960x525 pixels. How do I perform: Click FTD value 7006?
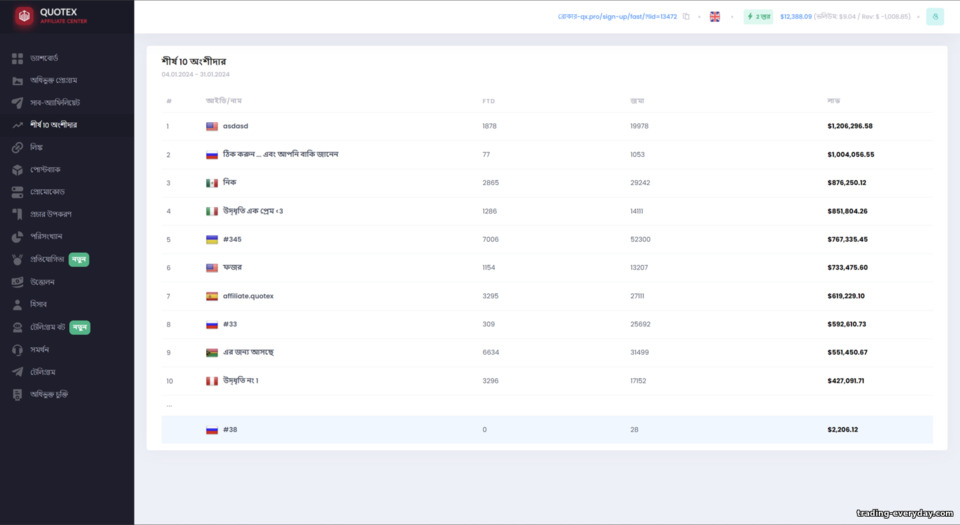(x=490, y=239)
